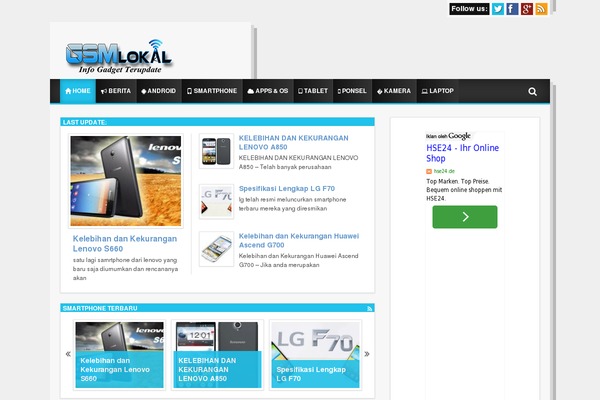
Task: Open the Berita menu item
Action: click(116, 91)
